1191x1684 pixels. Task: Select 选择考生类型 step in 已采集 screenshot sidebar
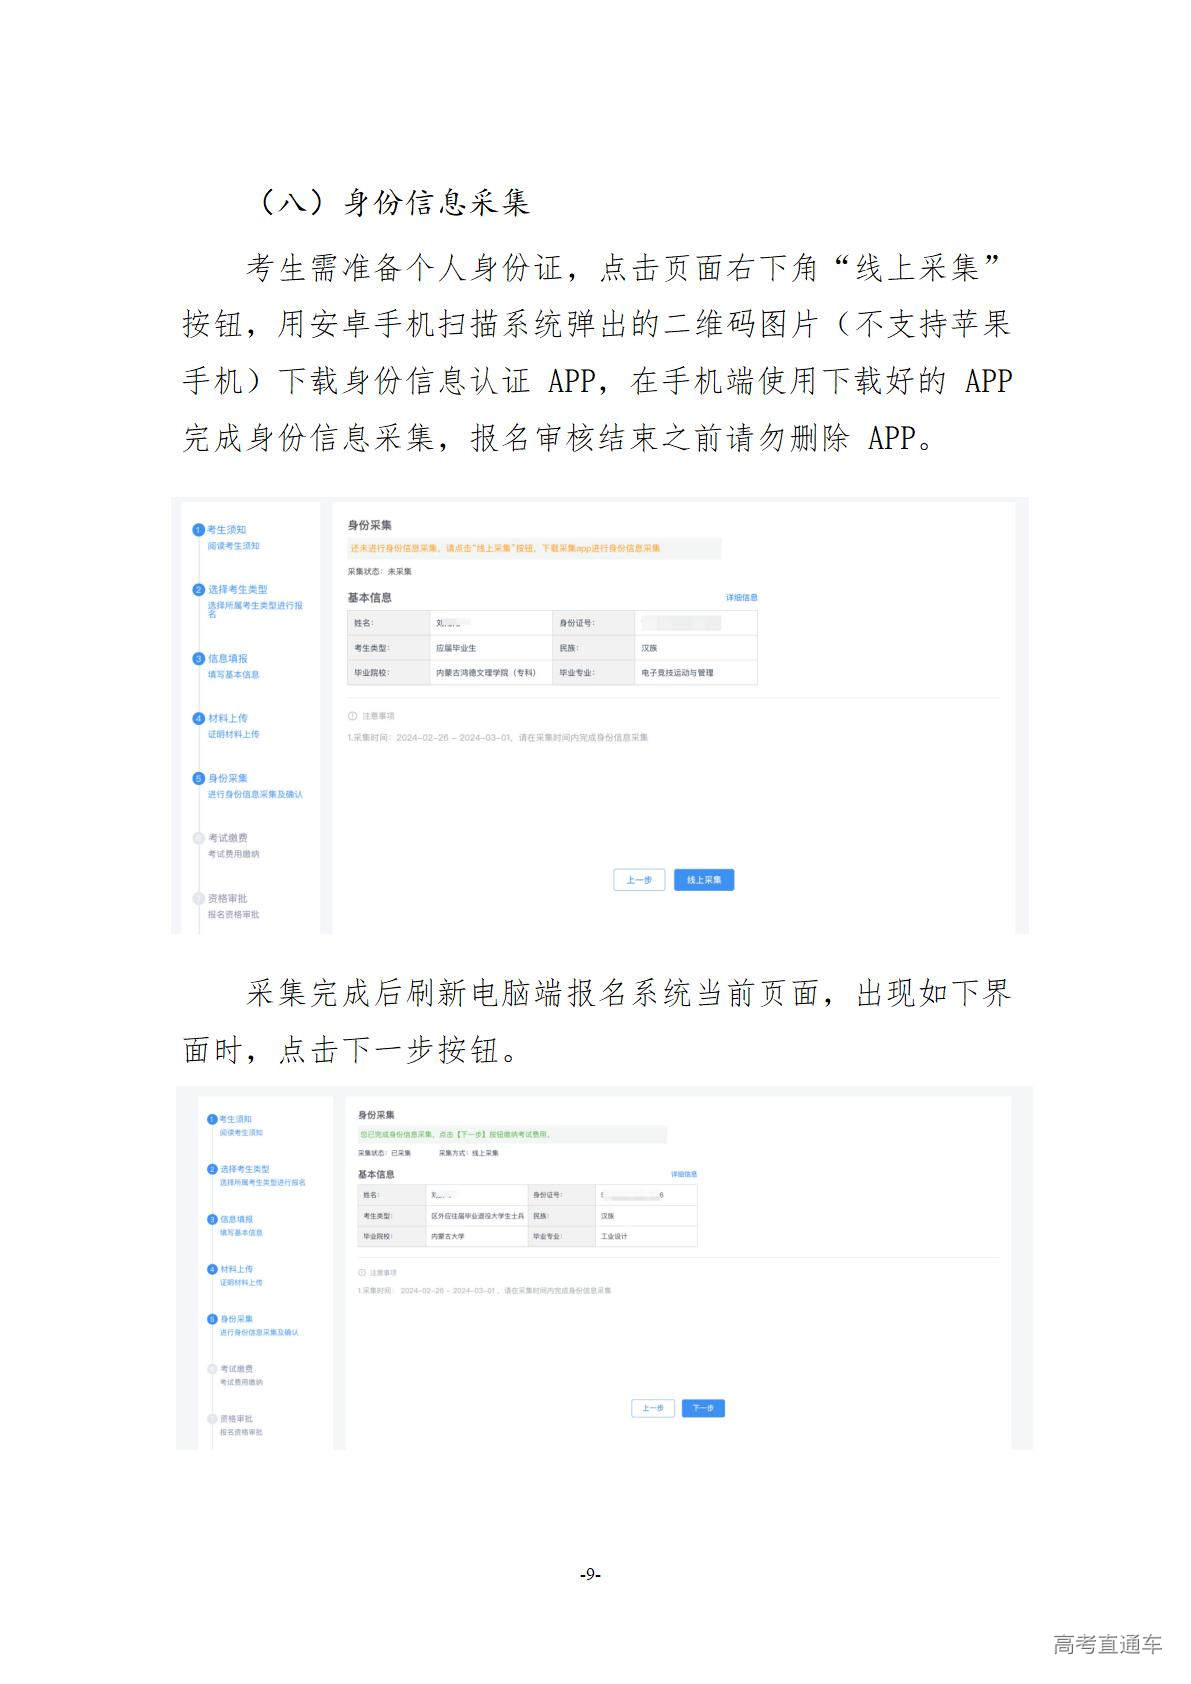pos(245,1169)
